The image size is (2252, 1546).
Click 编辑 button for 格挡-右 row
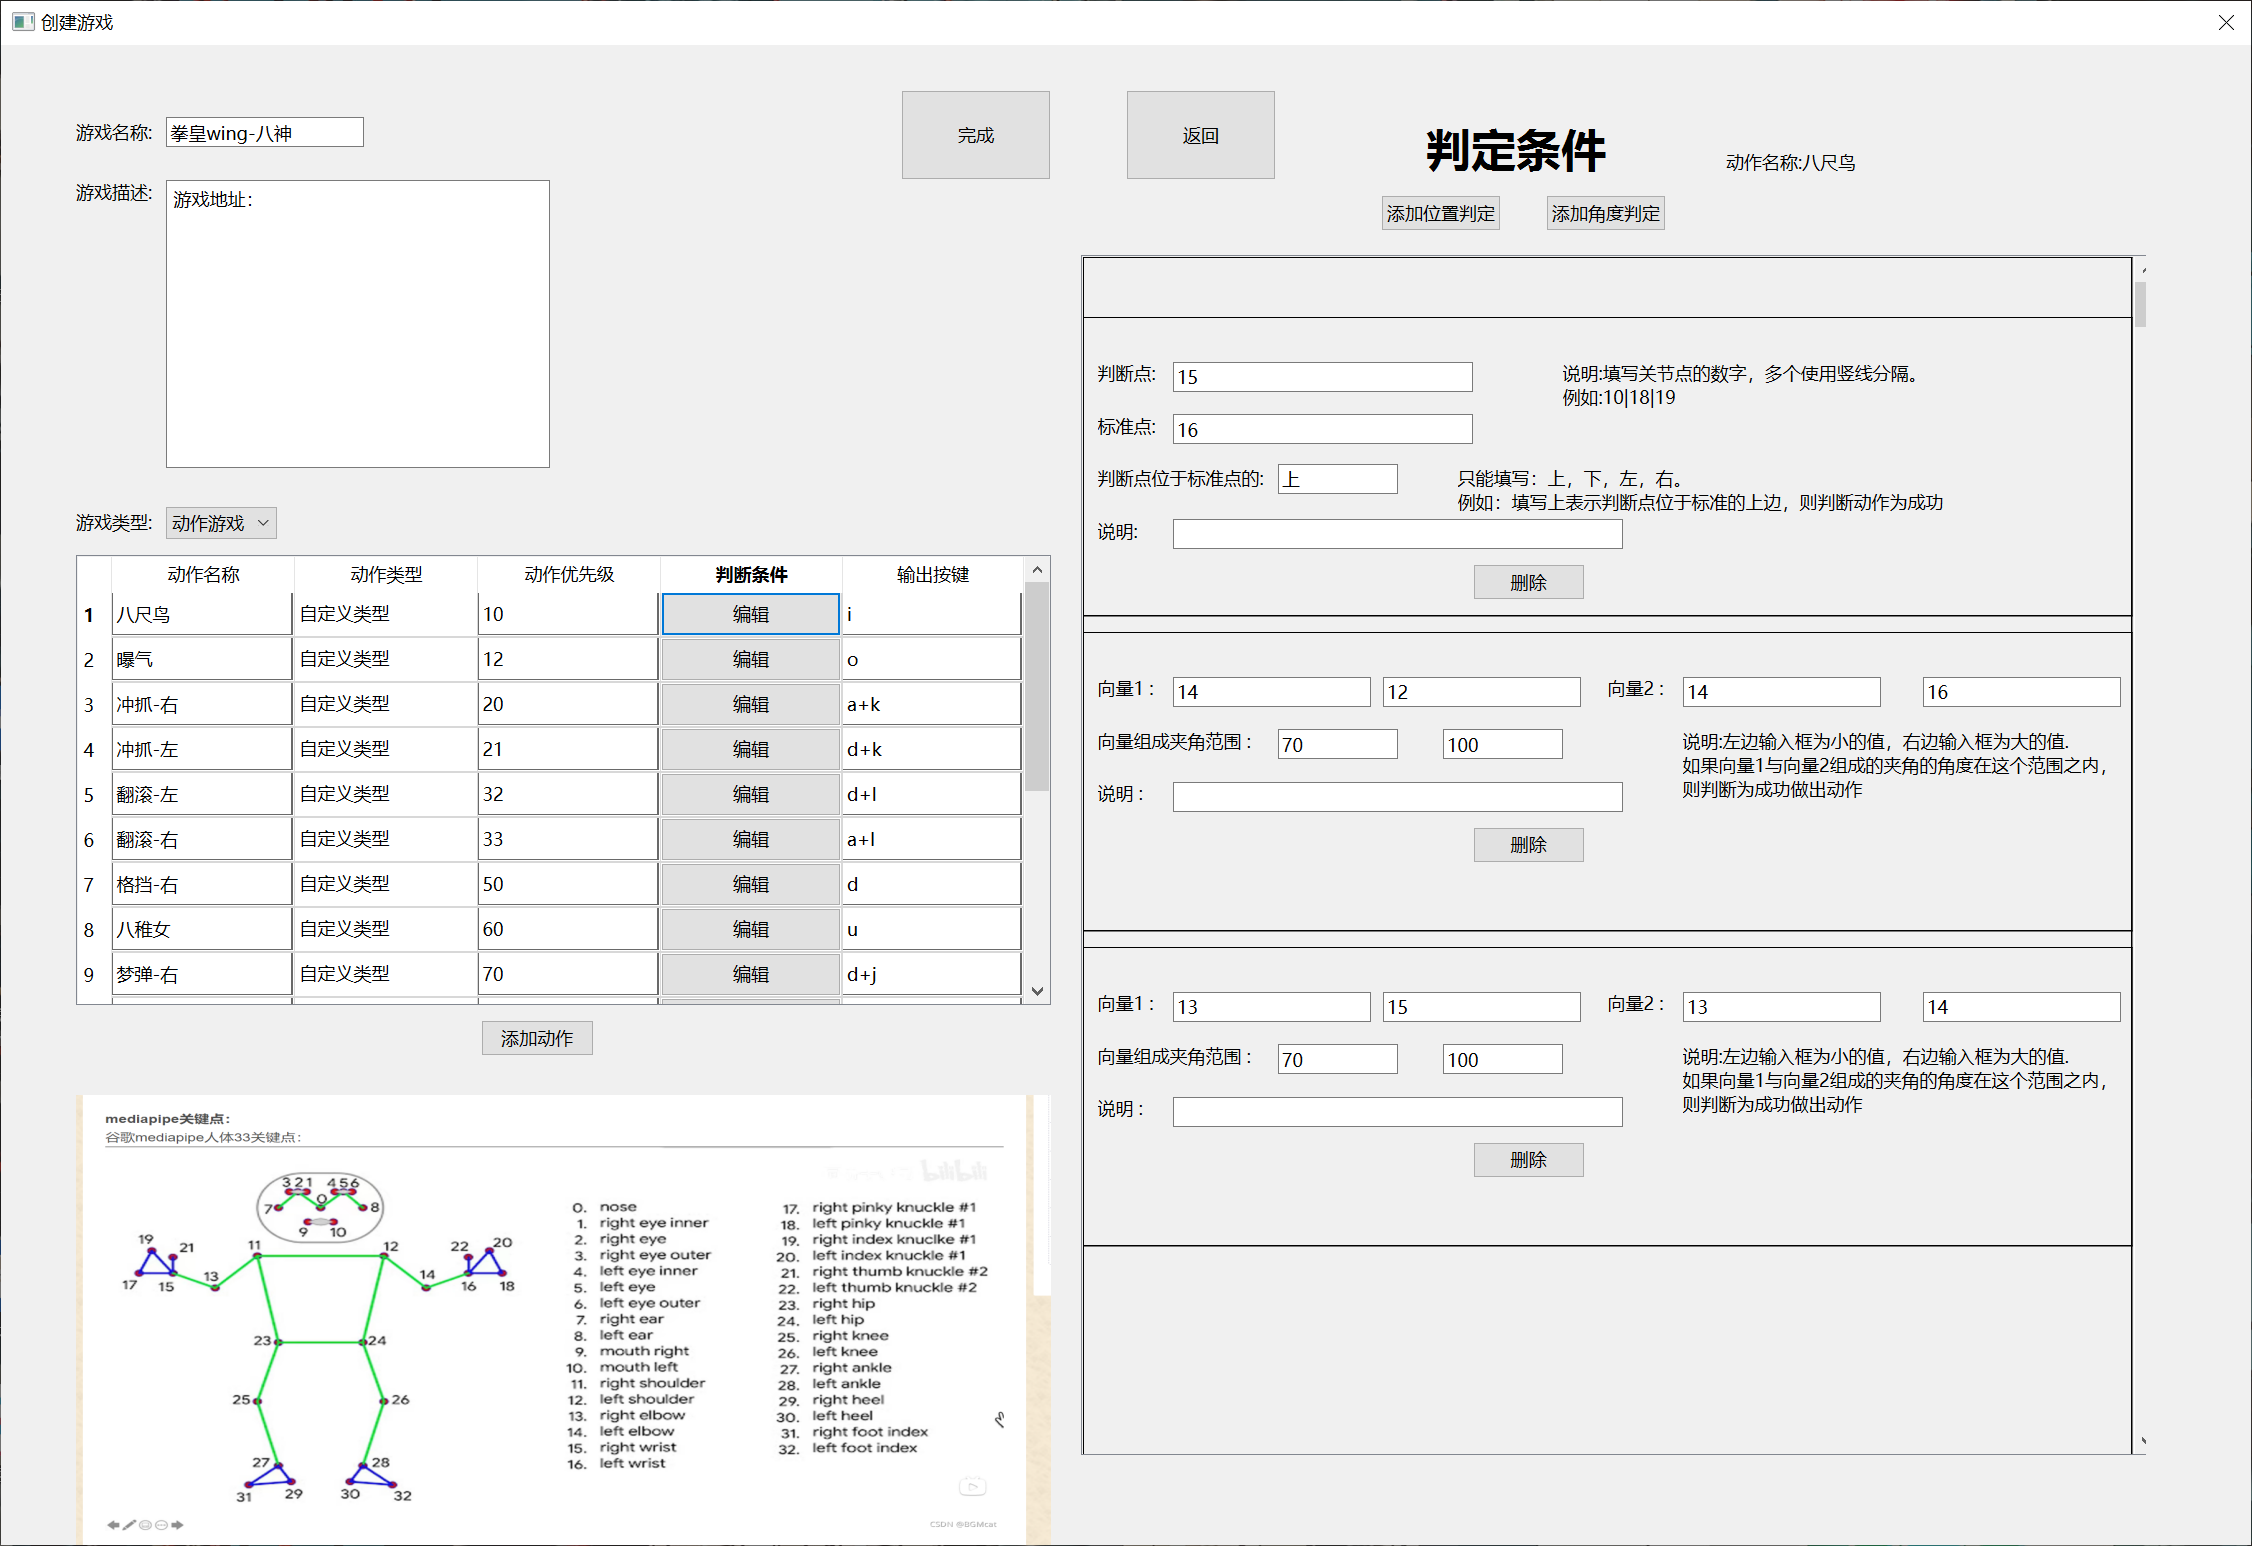(x=750, y=884)
